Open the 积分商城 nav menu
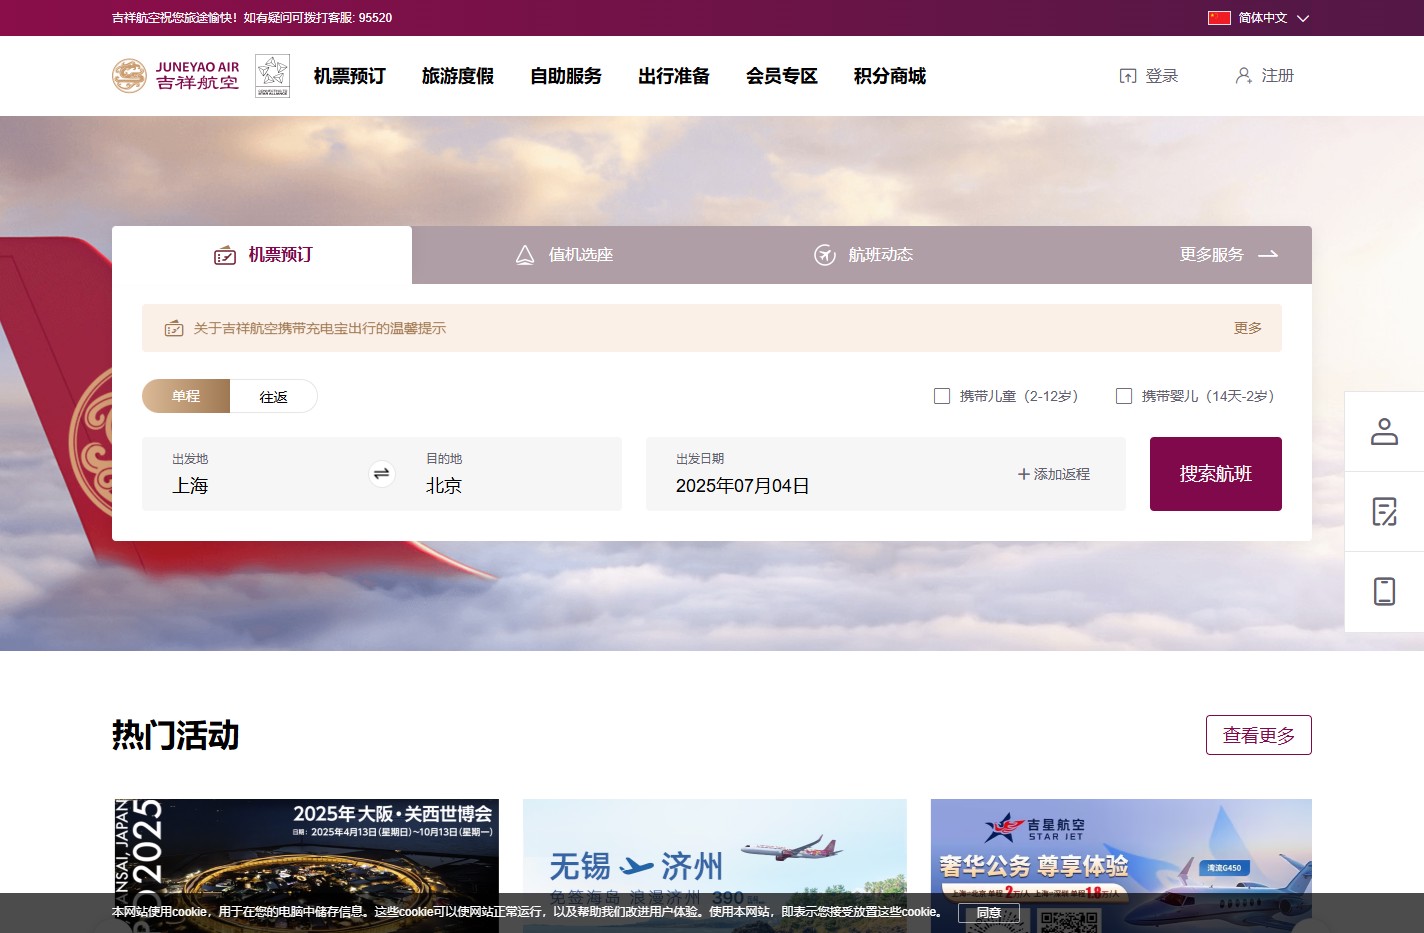The width and height of the screenshot is (1424, 933). click(890, 76)
